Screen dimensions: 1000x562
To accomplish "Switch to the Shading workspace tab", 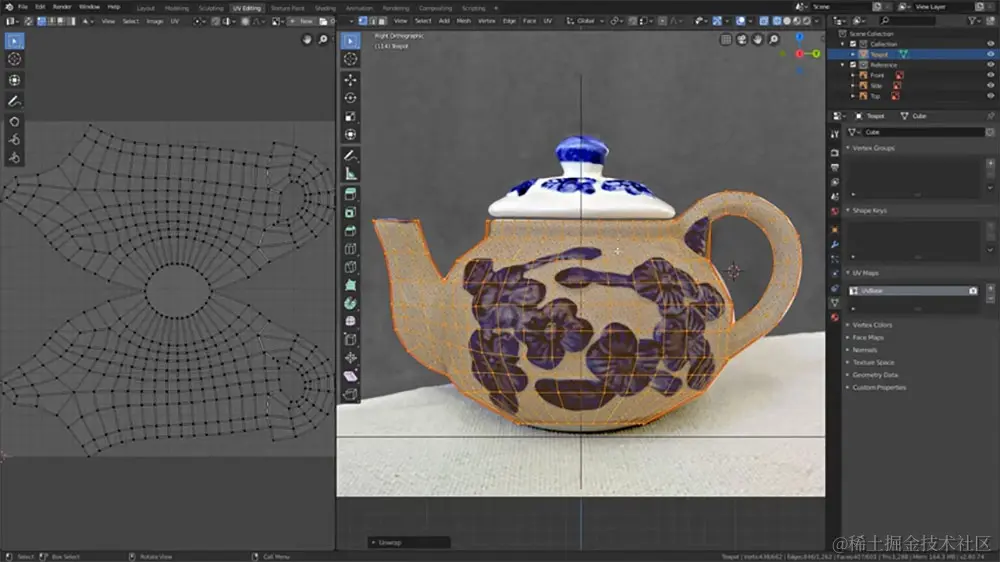I will pyautogui.click(x=325, y=8).
